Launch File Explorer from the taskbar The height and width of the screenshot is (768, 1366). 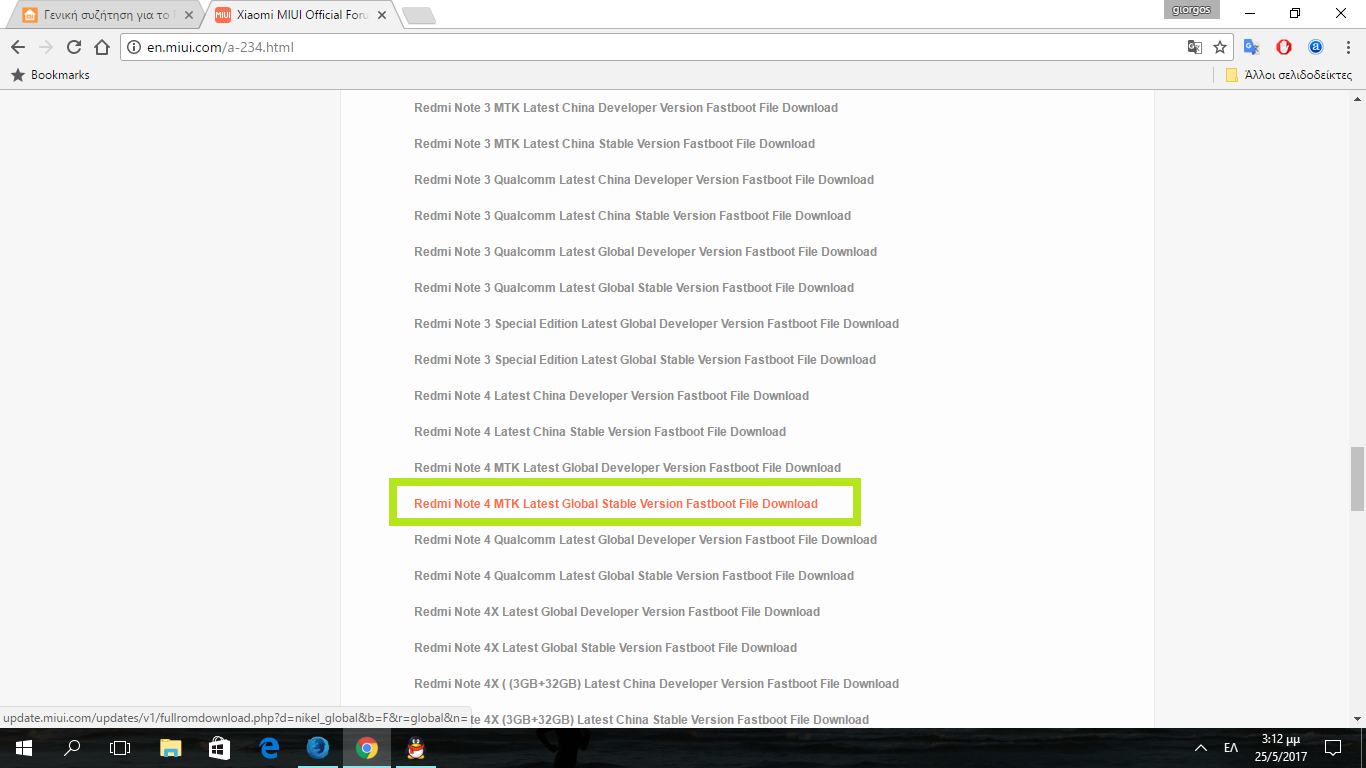pos(171,748)
